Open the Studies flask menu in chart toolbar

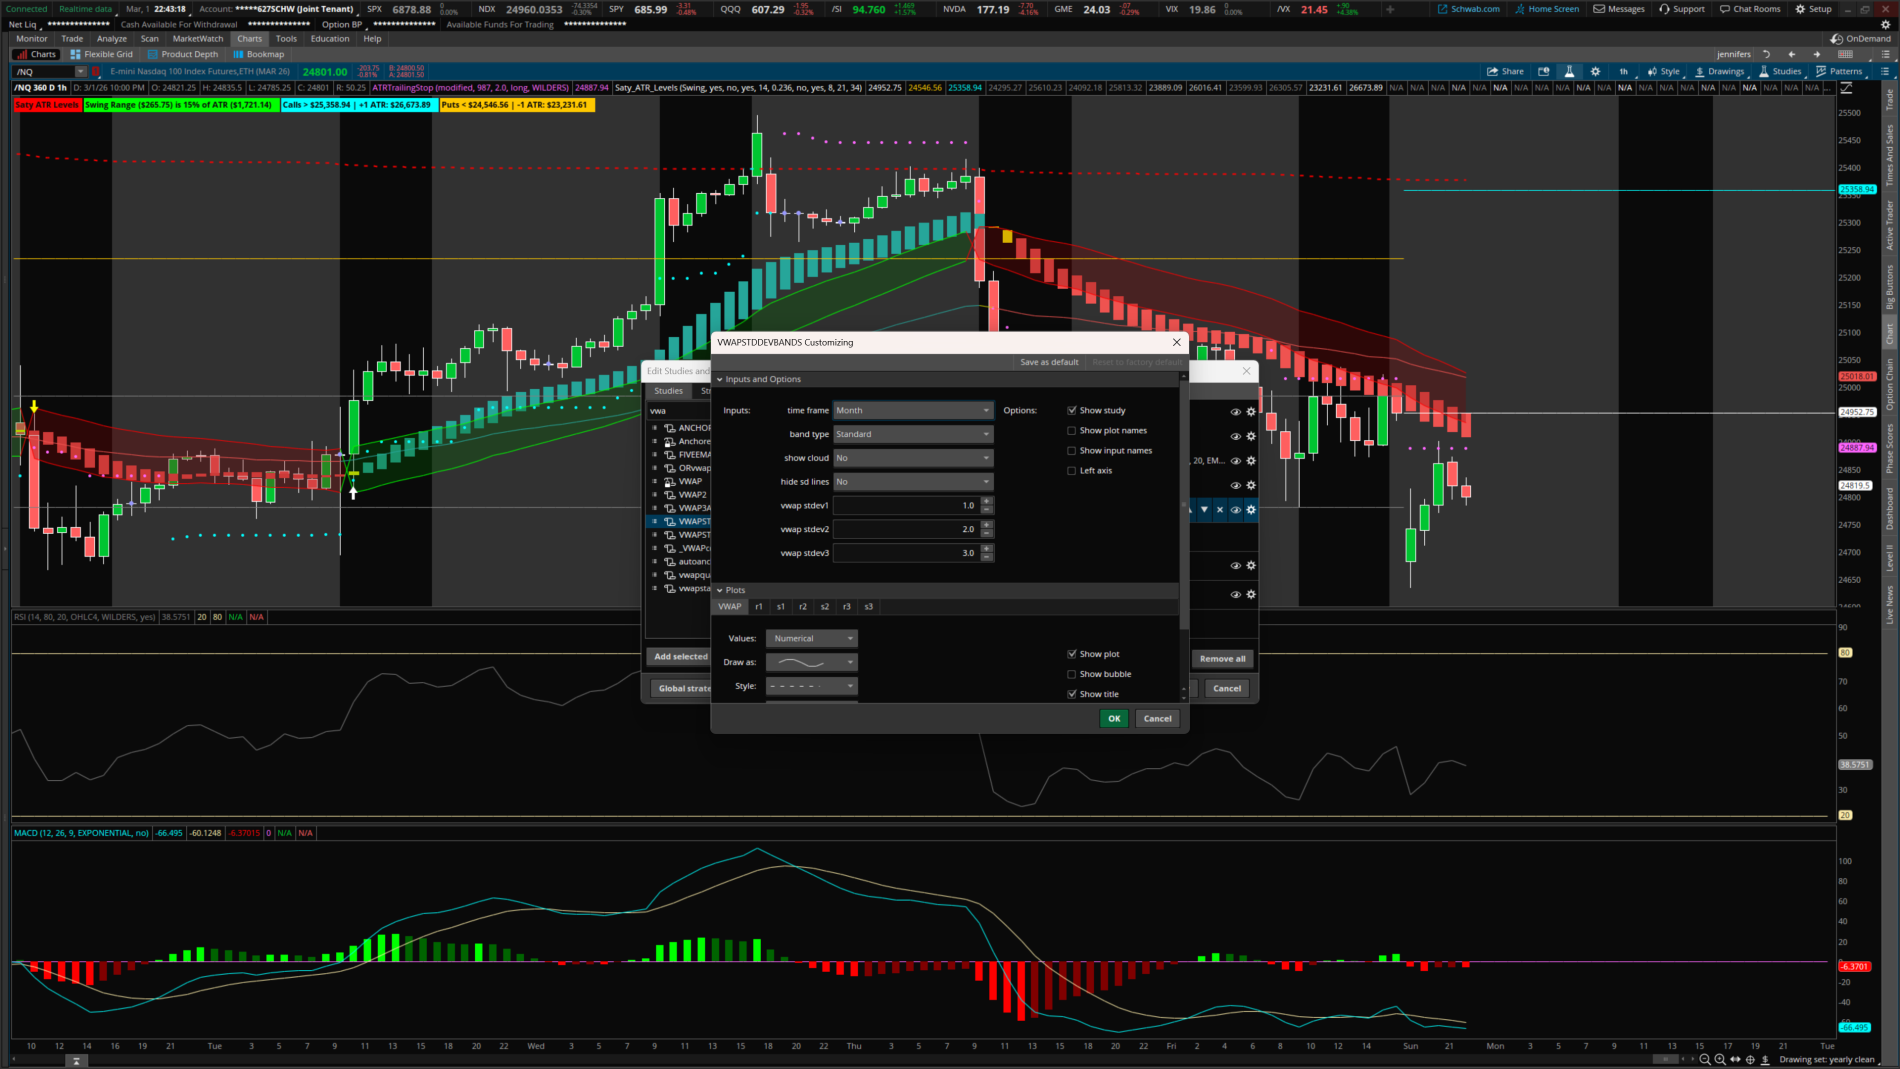coord(1779,71)
